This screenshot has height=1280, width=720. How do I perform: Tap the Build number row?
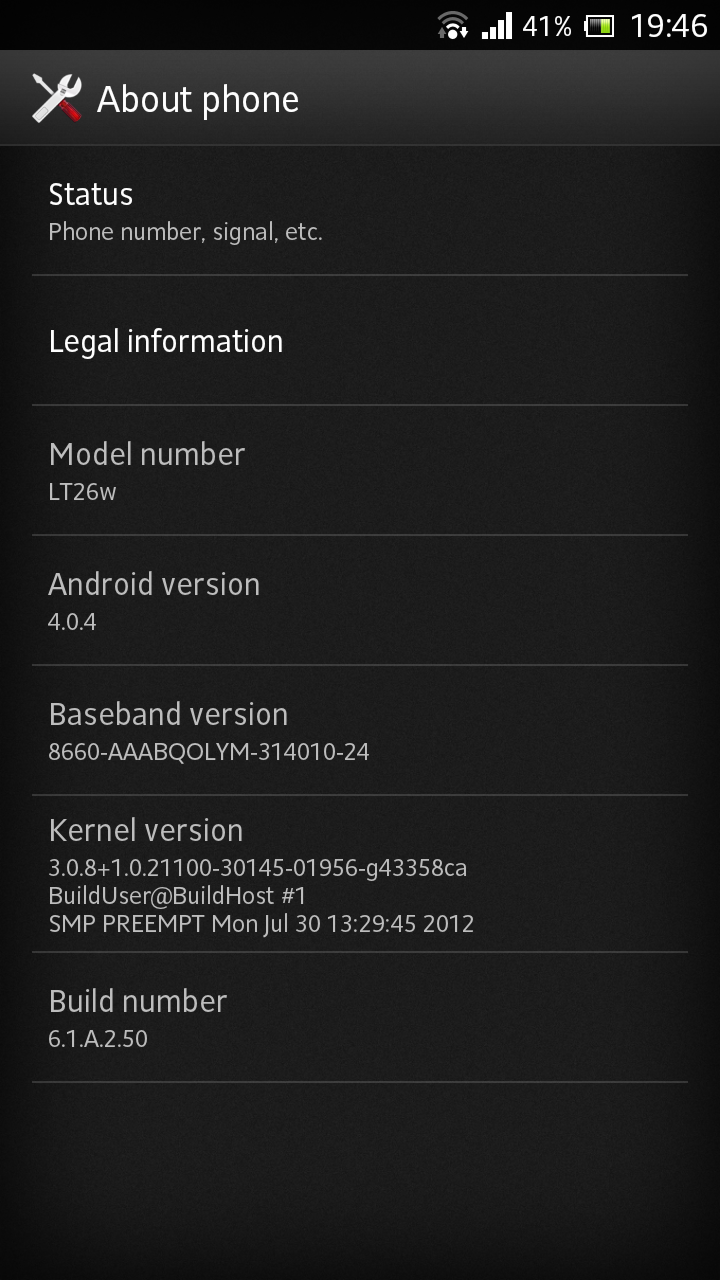(x=360, y=1018)
